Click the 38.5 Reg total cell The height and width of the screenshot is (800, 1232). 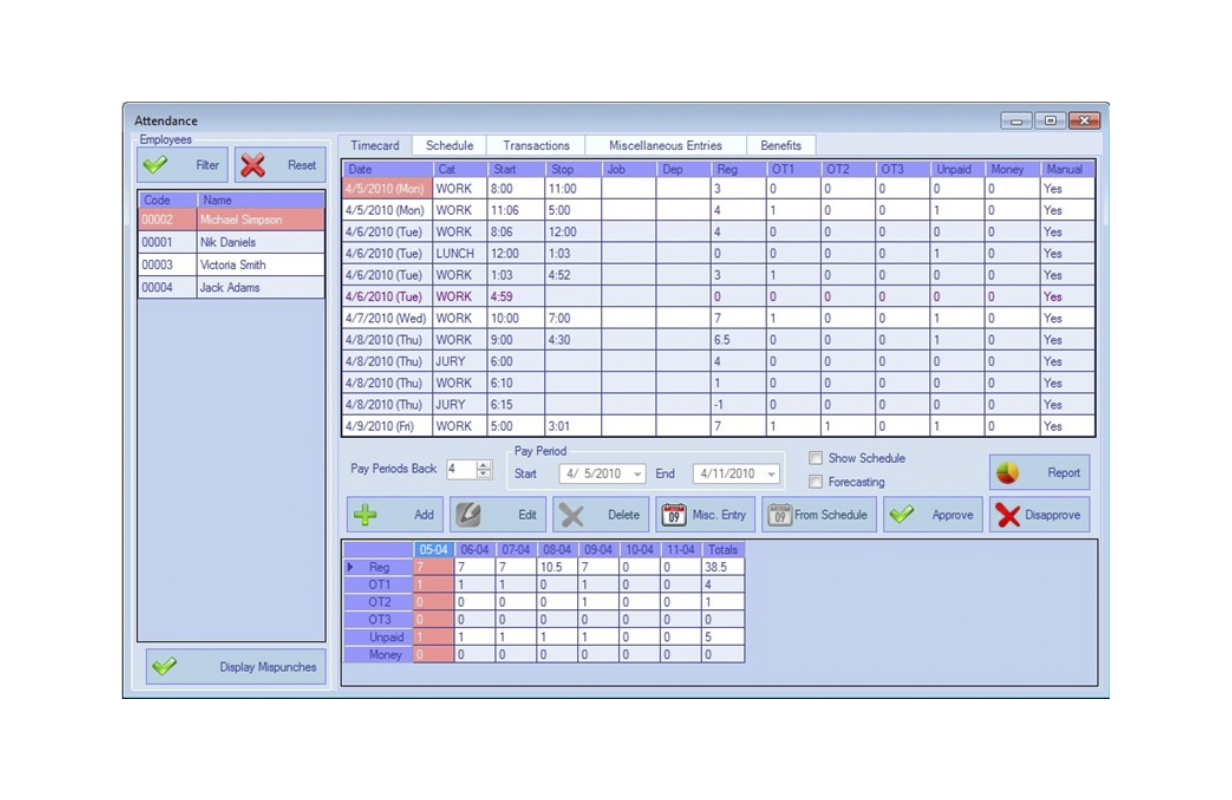pos(722,567)
